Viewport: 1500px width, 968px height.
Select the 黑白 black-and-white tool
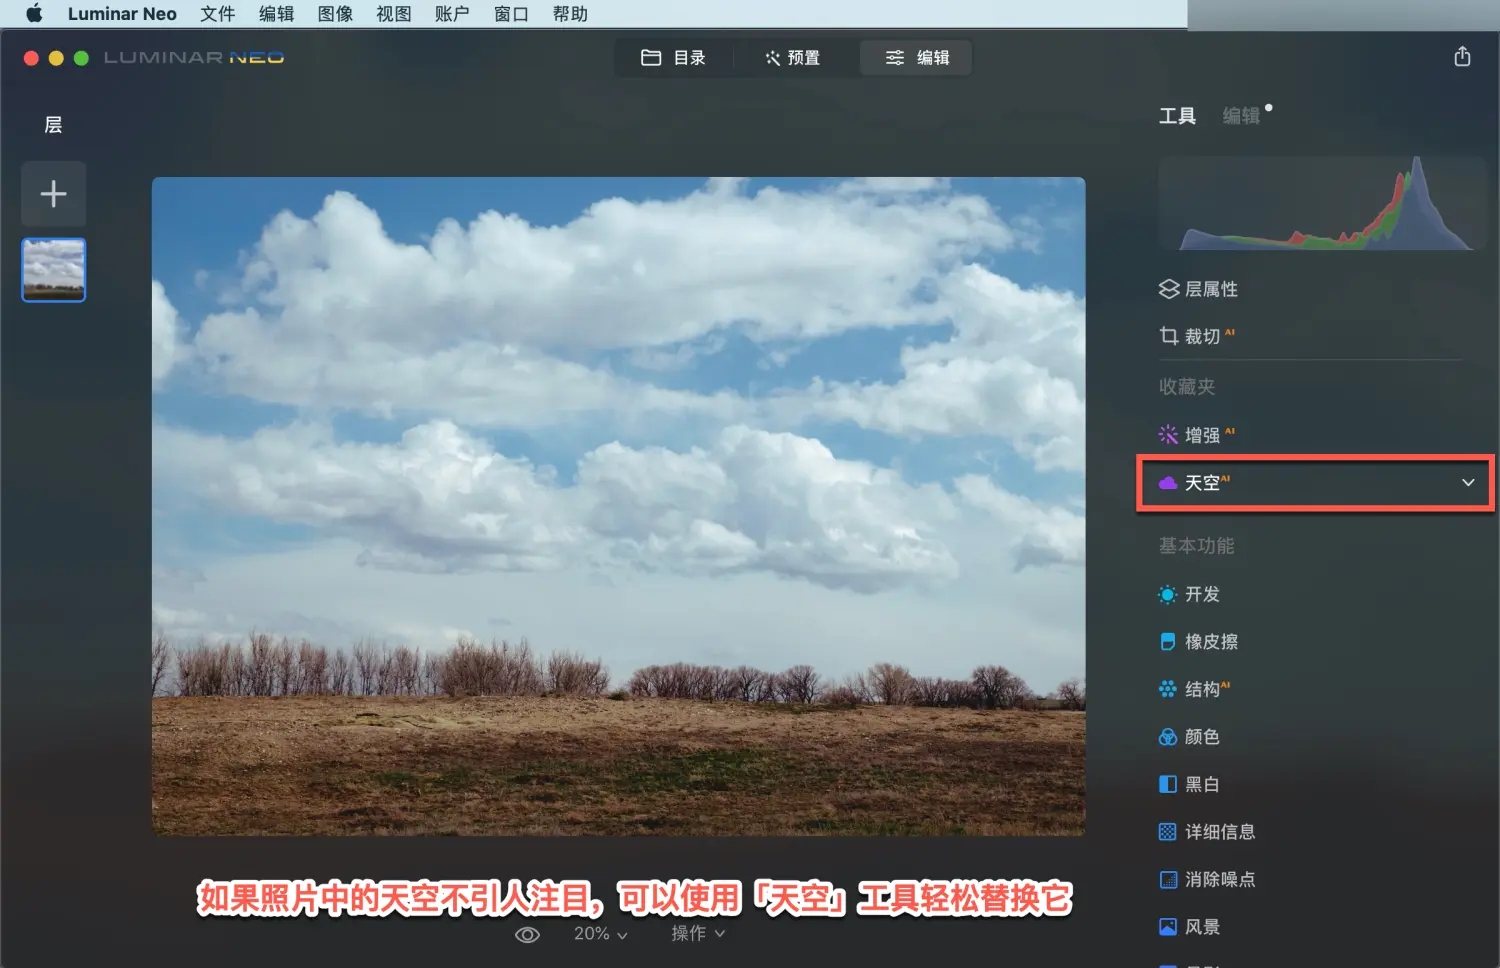[1200, 784]
